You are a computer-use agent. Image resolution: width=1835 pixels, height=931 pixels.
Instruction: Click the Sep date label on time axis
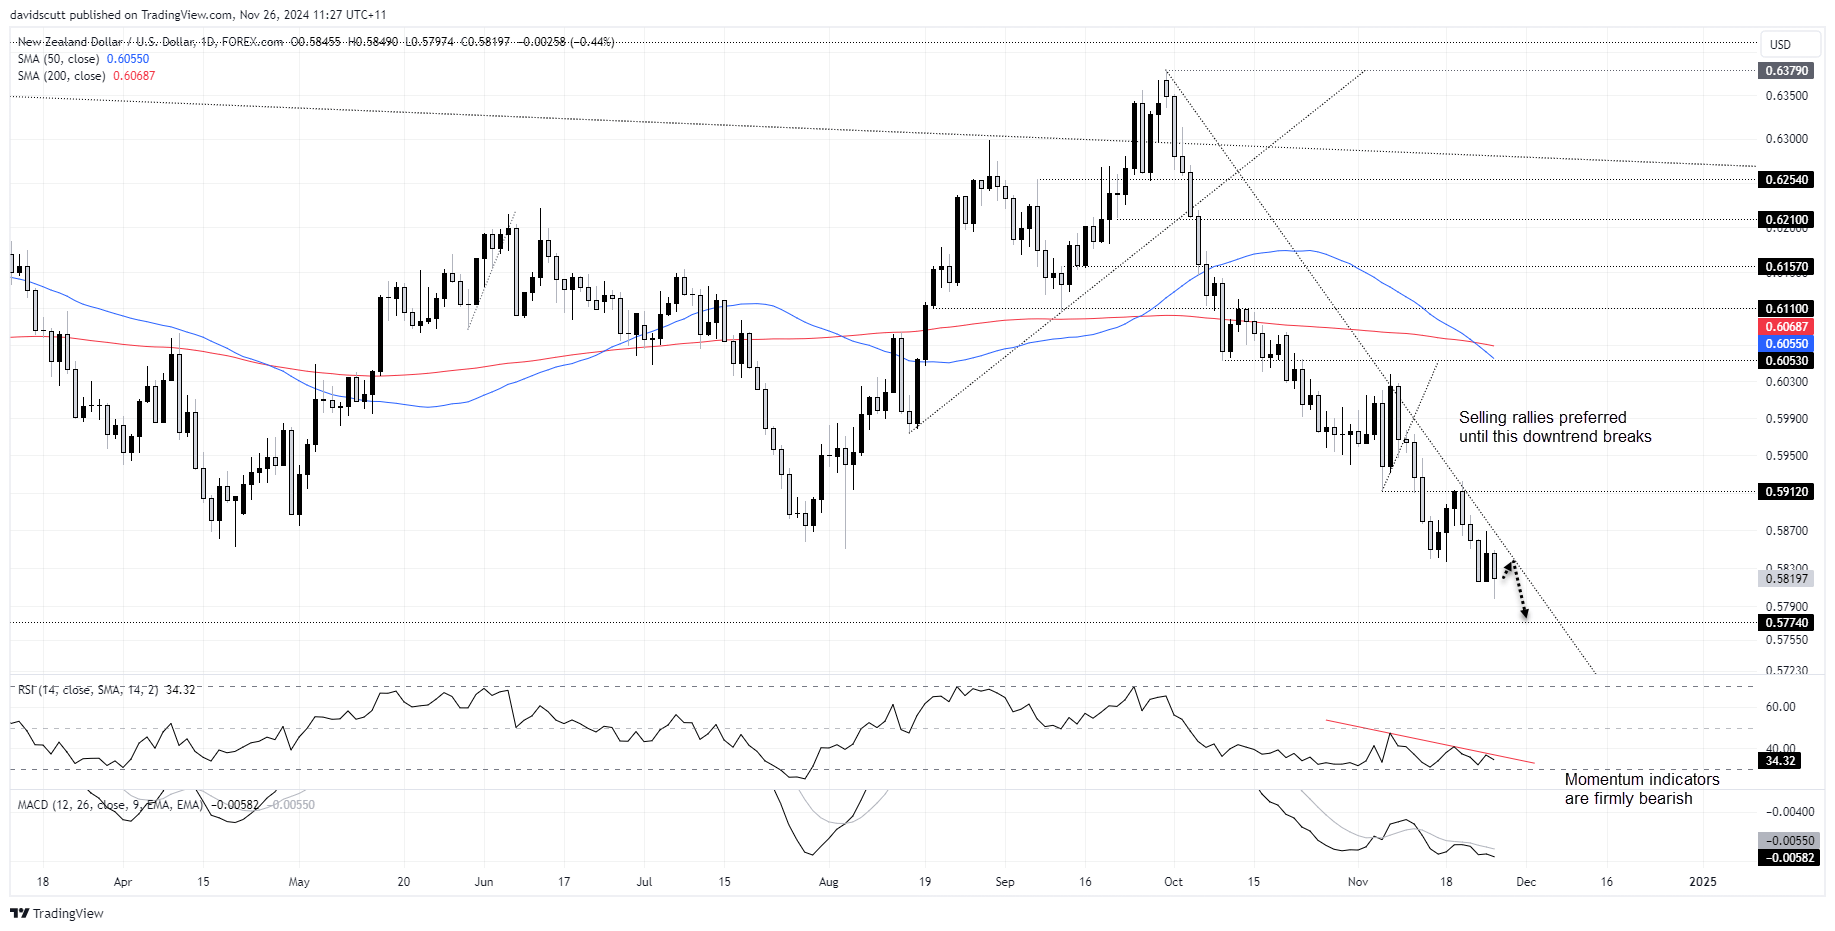pyautogui.click(x=1005, y=882)
